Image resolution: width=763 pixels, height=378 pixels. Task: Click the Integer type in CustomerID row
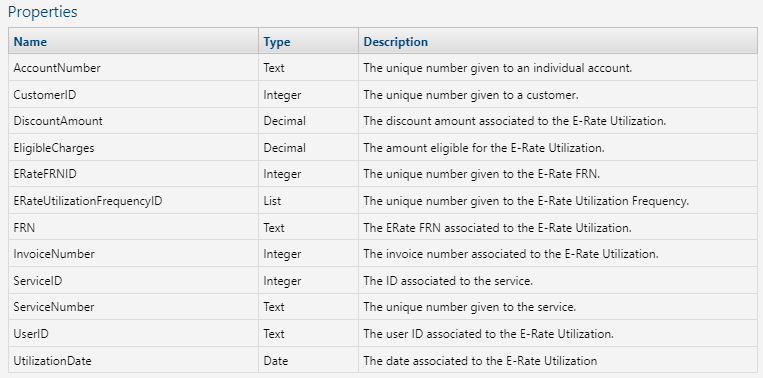282,95
